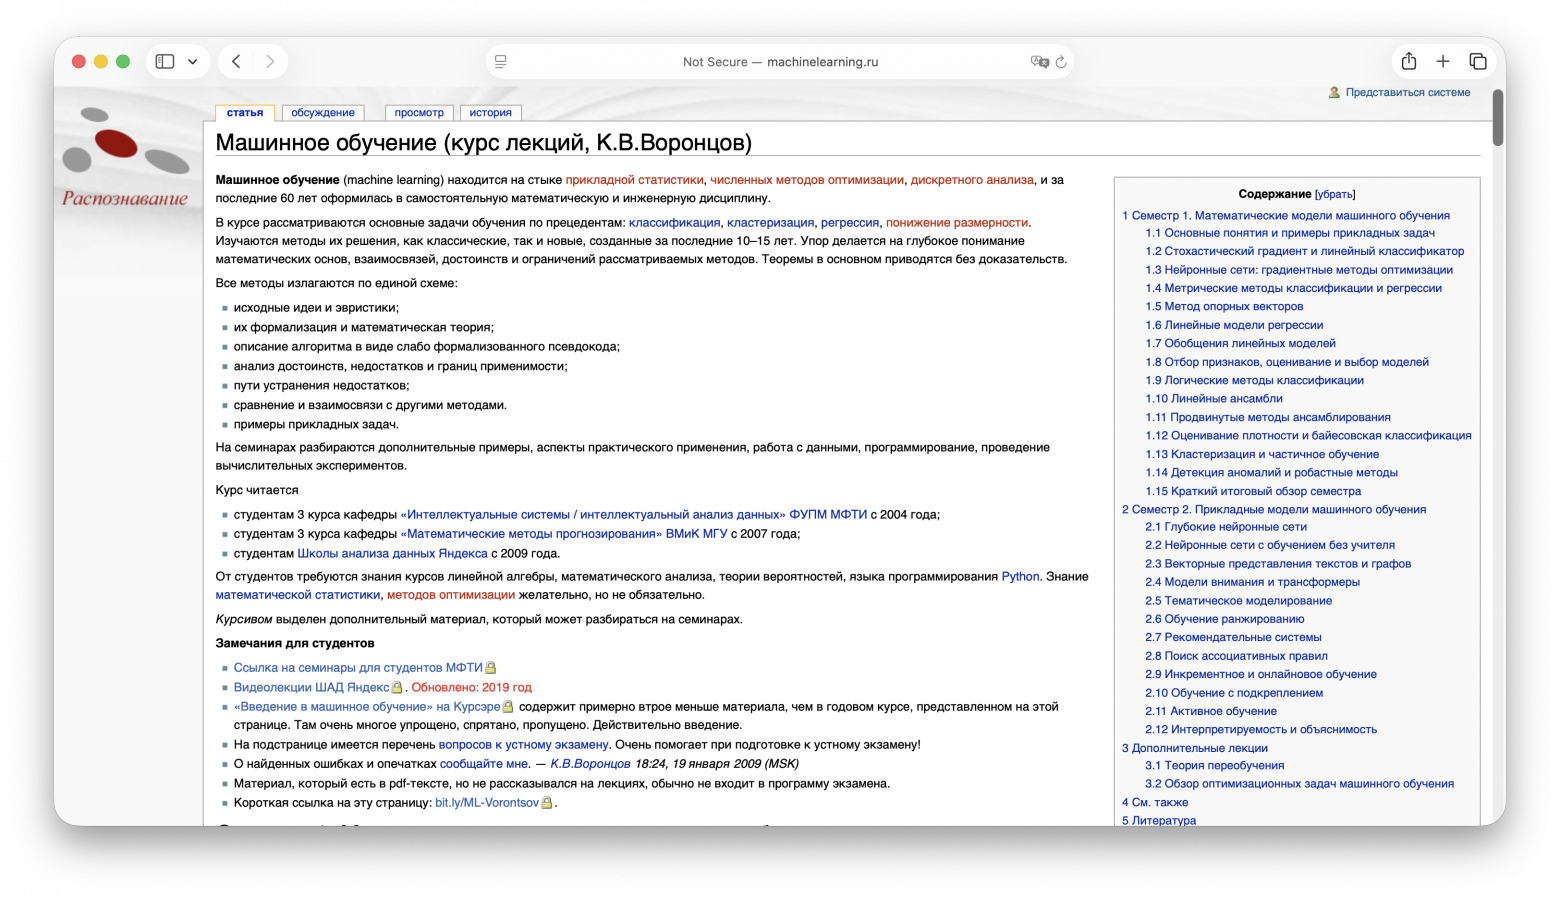Click the page reader icon in address bar
This screenshot has width=1560, height=897.
501,62
